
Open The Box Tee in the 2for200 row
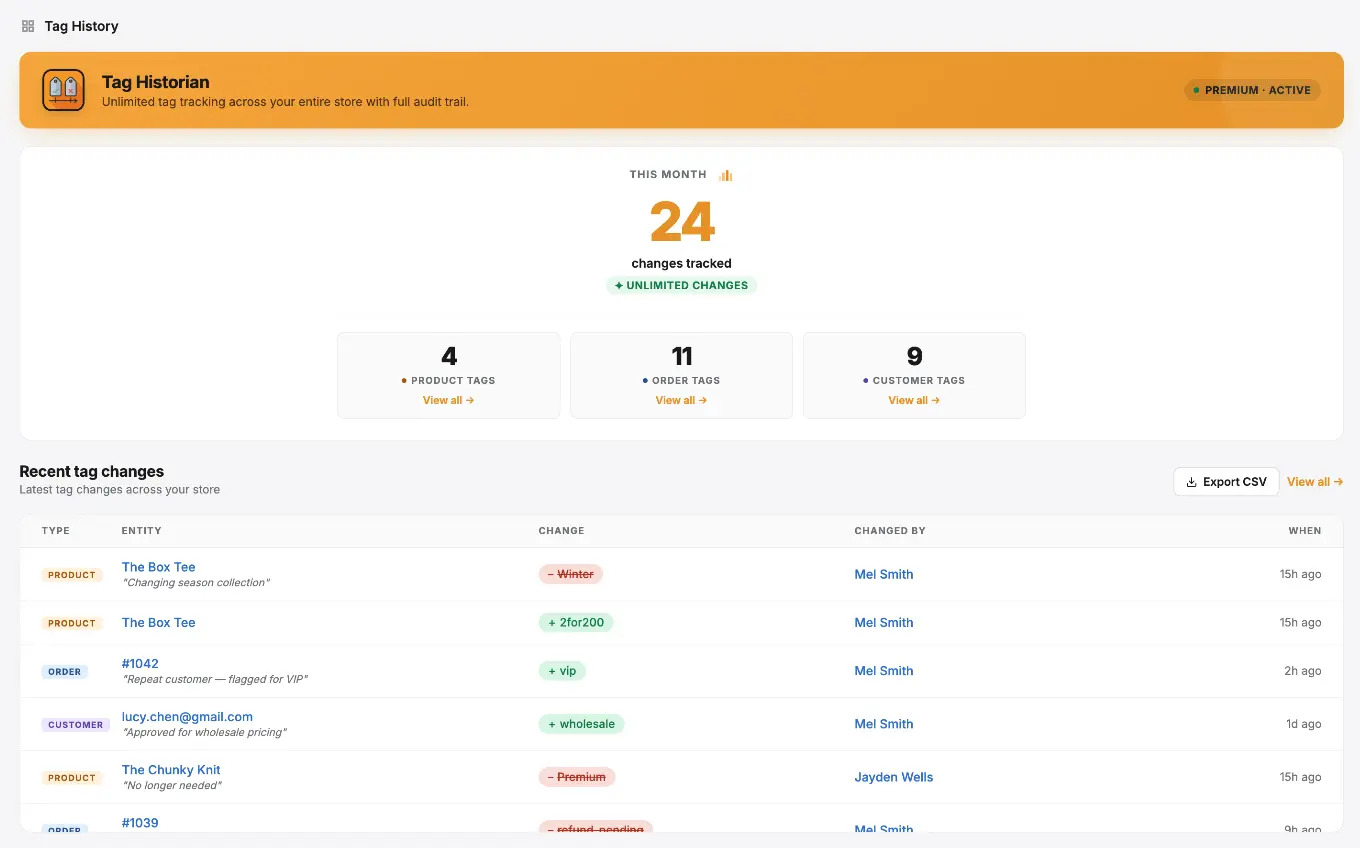point(159,622)
